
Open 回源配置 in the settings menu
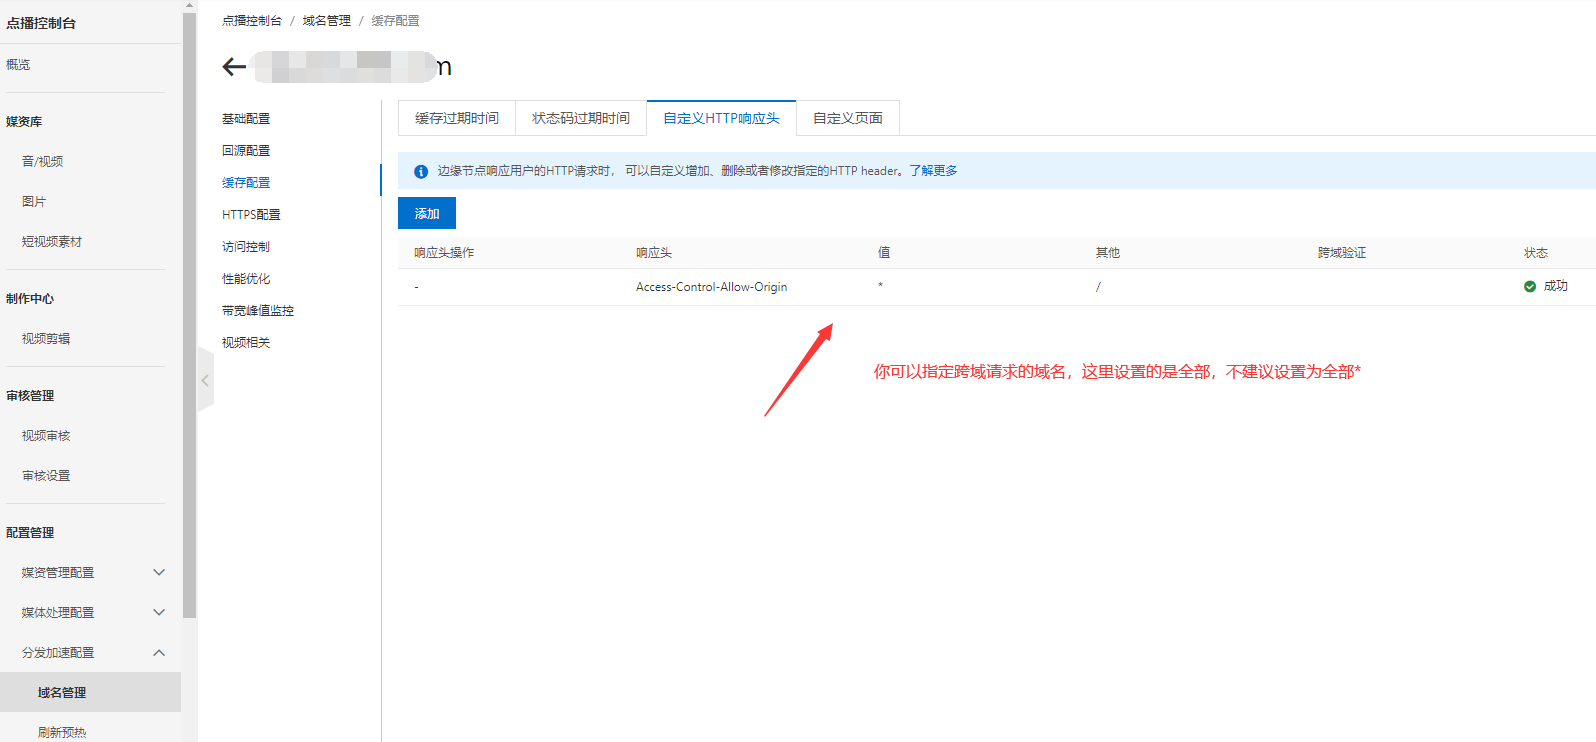coord(246,151)
